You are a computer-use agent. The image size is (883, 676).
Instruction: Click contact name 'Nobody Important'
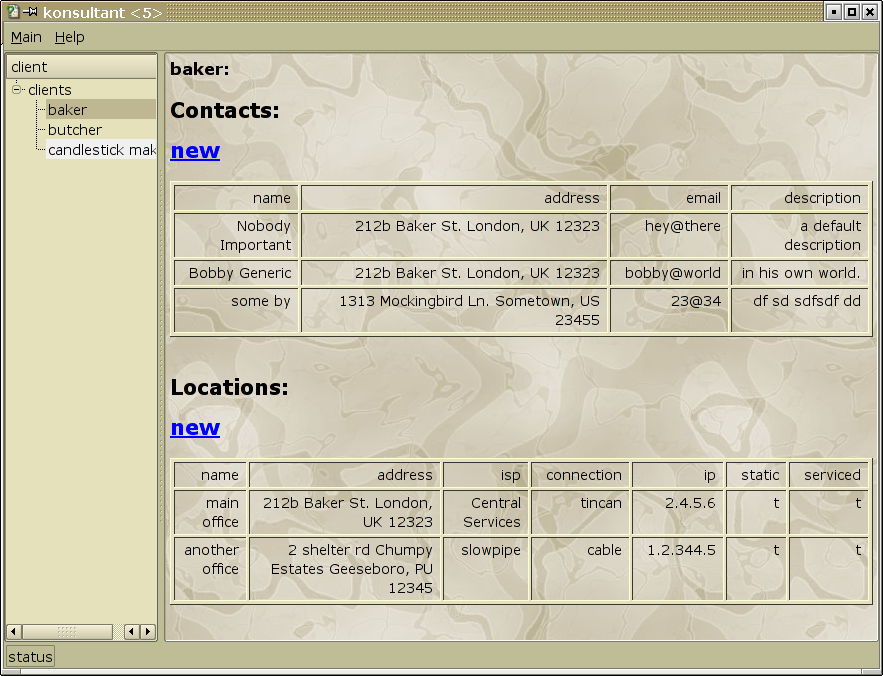point(255,235)
